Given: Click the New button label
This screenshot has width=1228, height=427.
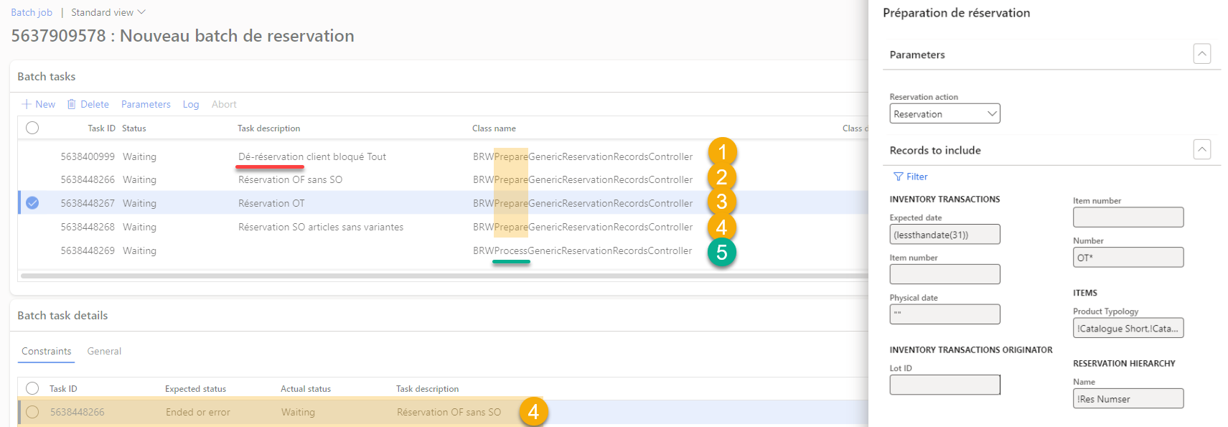Looking at the screenshot, I should tap(45, 104).
